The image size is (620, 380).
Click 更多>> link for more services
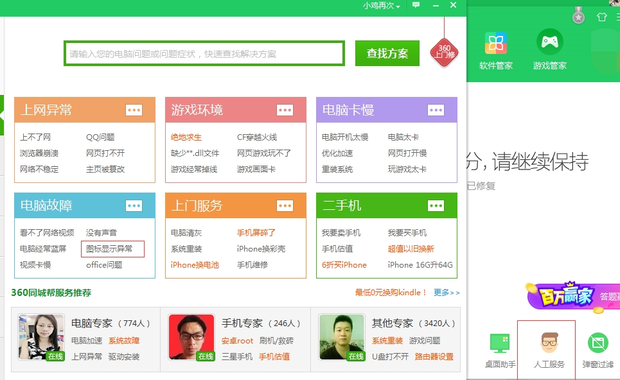coord(446,293)
